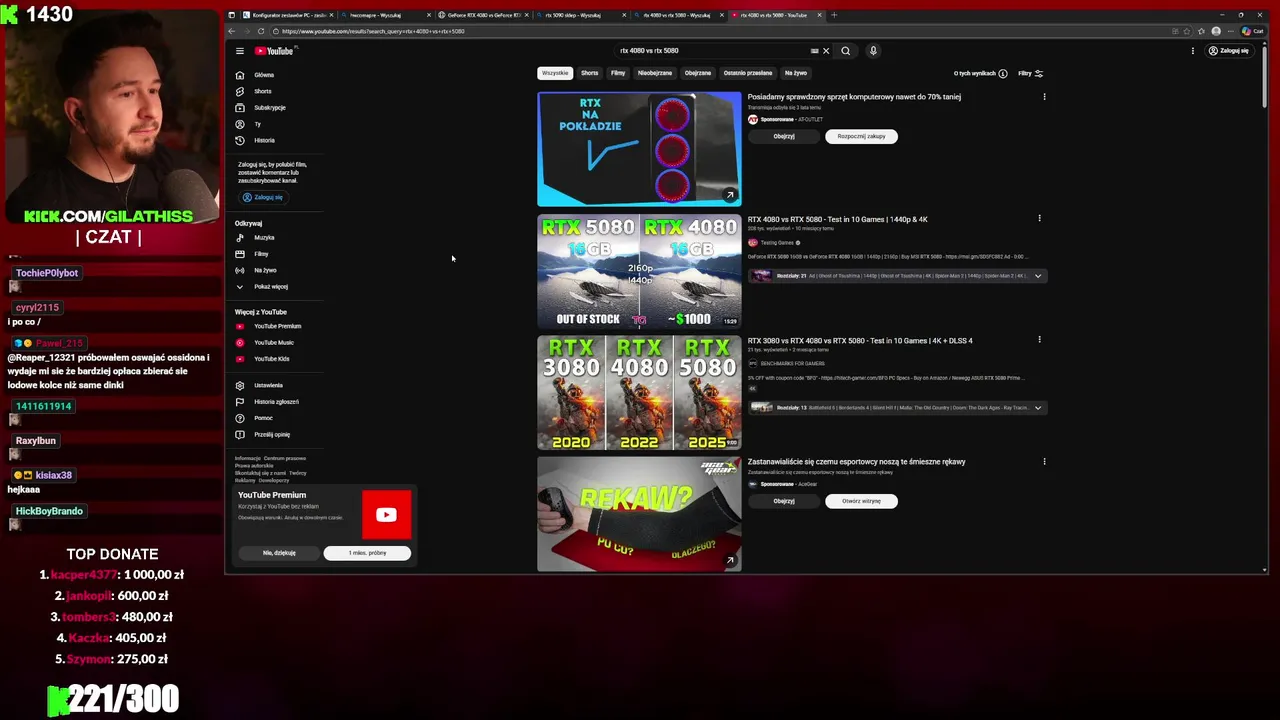
Task: Select the Filmy filter chip
Action: pos(618,73)
